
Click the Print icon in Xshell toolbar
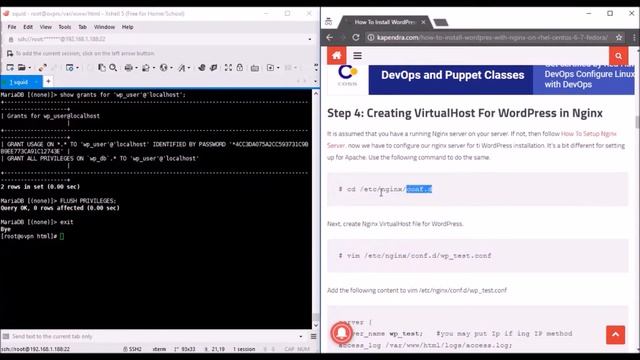click(129, 68)
